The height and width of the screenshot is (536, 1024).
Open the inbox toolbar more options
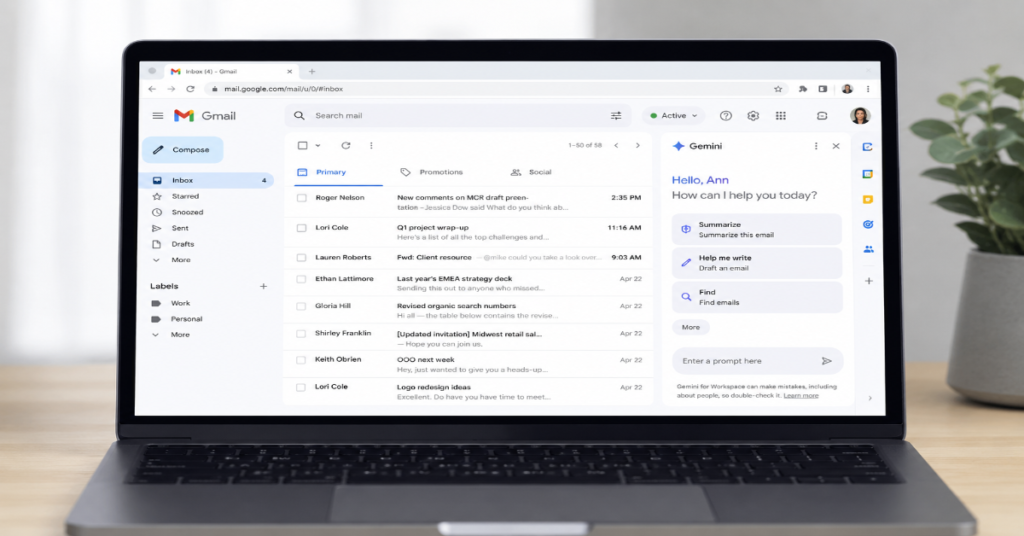point(371,146)
